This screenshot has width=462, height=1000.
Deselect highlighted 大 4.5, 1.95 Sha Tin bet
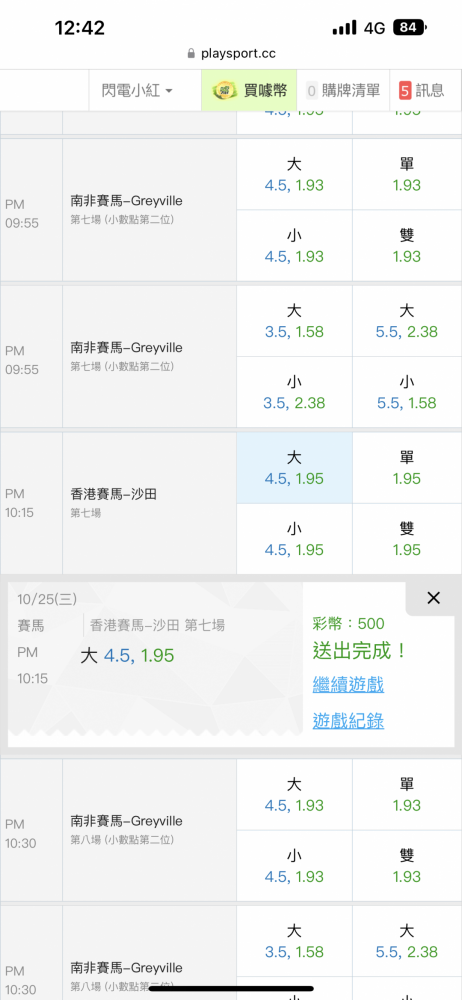(294, 467)
